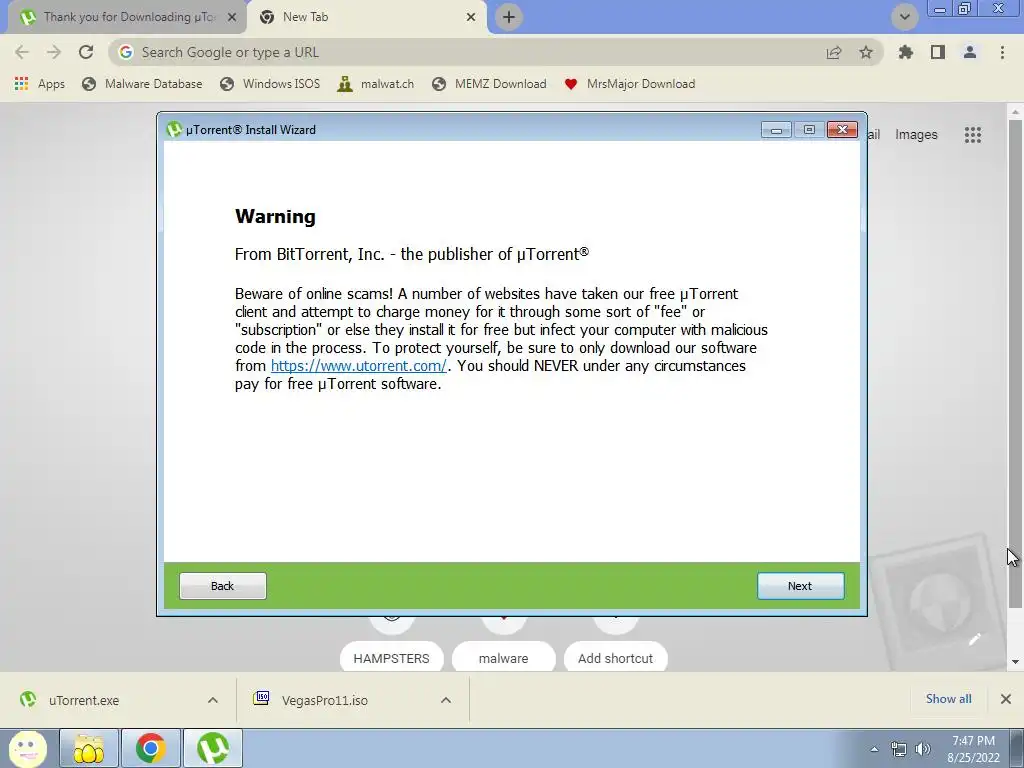Close the µTorrent Install Wizard window

[842, 130]
